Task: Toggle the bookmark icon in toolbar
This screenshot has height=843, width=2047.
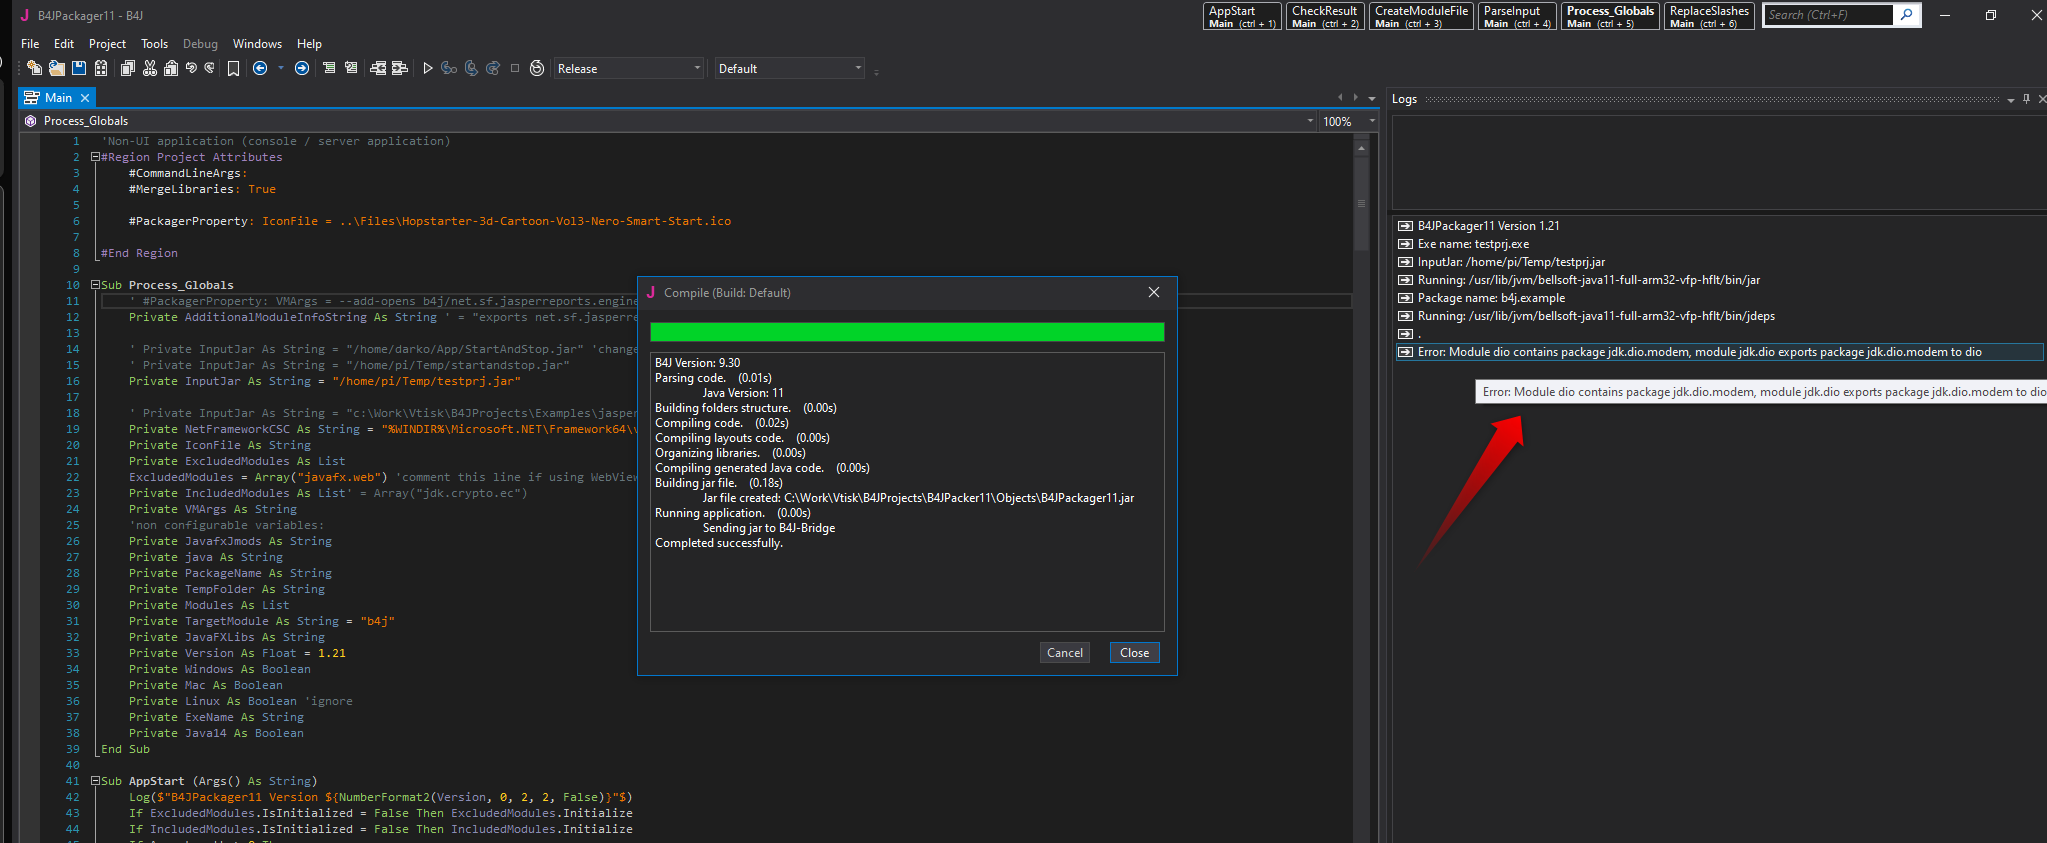Action: (233, 68)
